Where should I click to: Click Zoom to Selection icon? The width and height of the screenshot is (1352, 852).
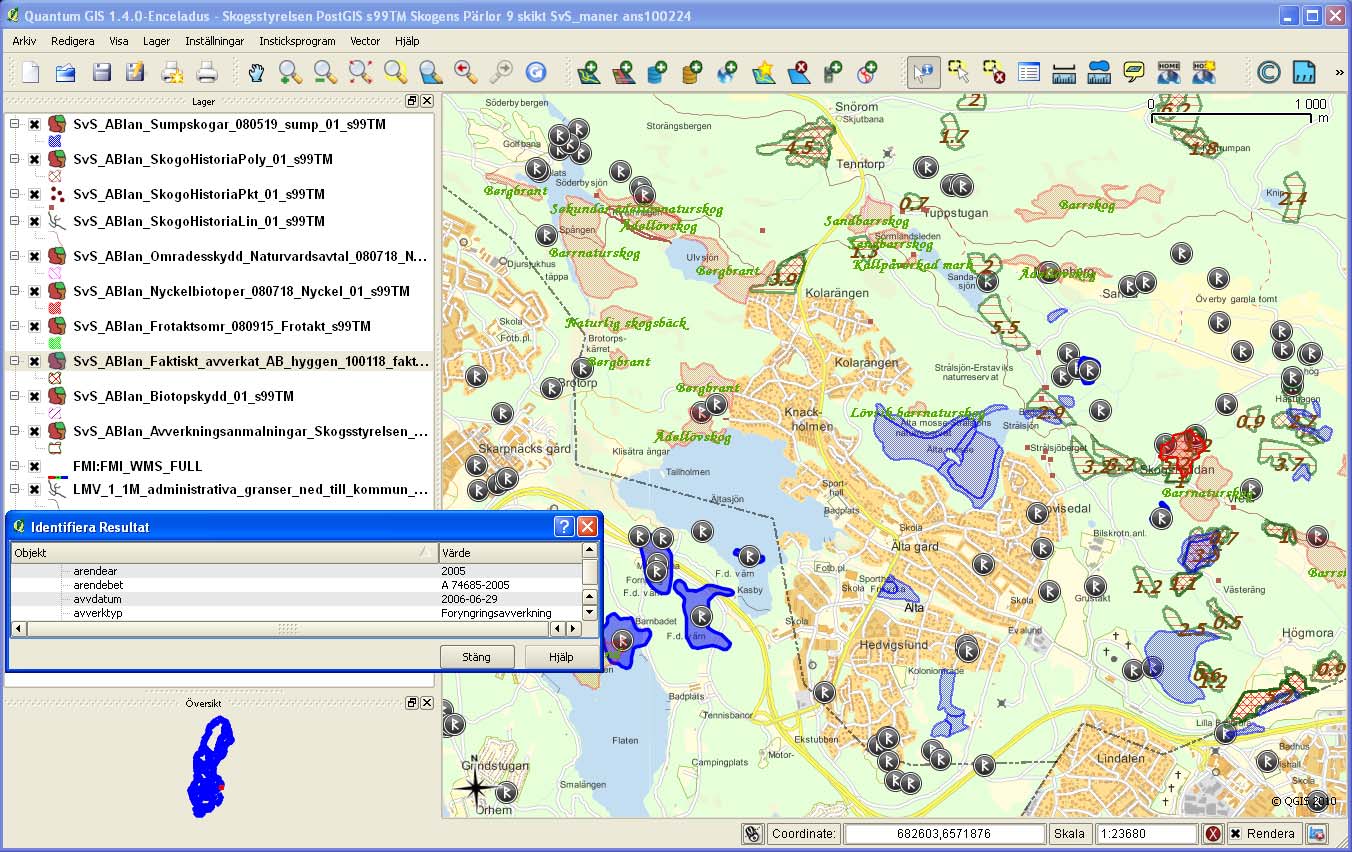point(396,72)
